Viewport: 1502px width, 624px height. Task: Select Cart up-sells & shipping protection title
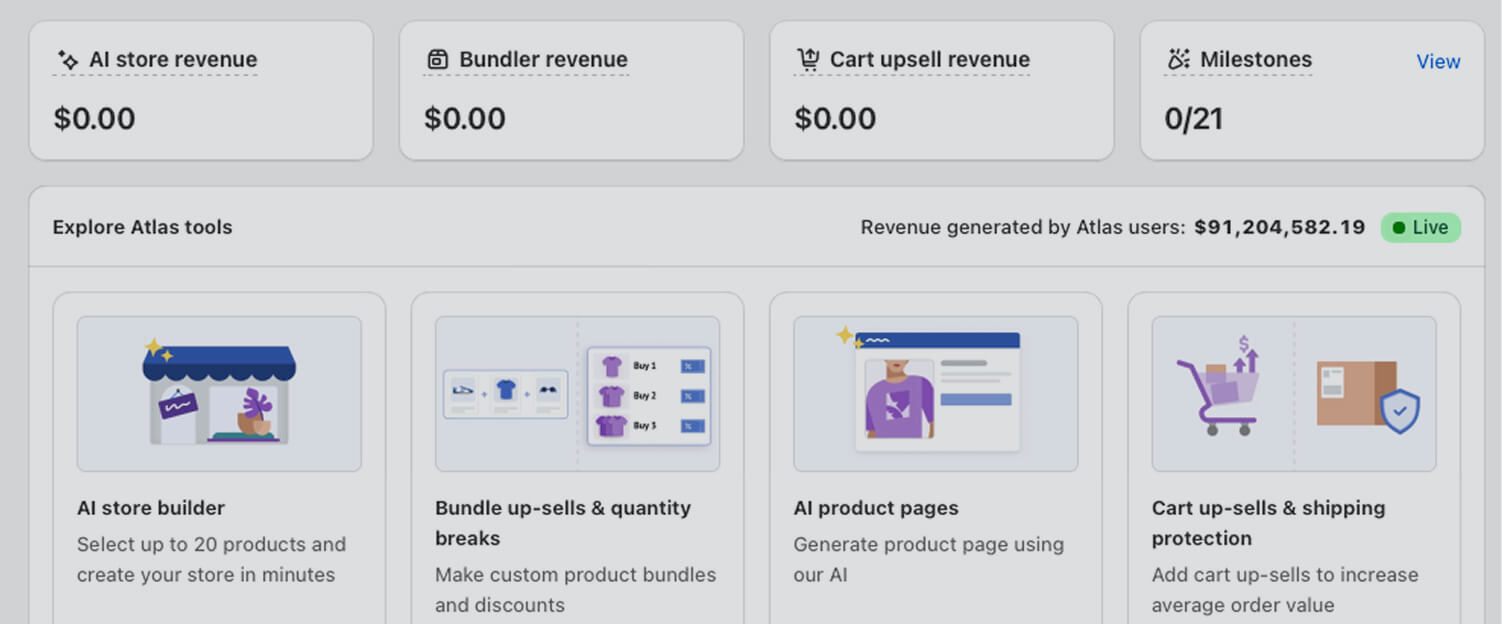coord(1268,523)
